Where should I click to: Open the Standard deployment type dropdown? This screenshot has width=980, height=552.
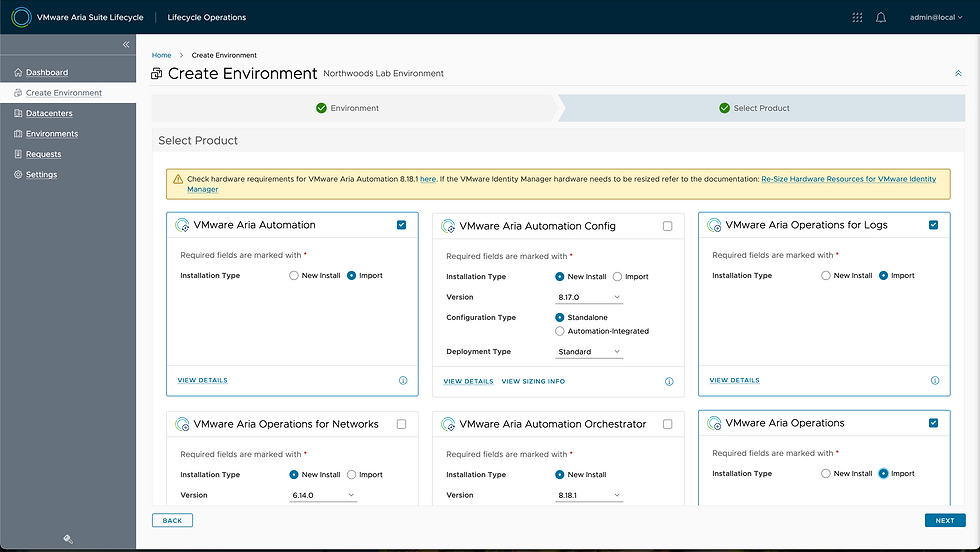[589, 352]
